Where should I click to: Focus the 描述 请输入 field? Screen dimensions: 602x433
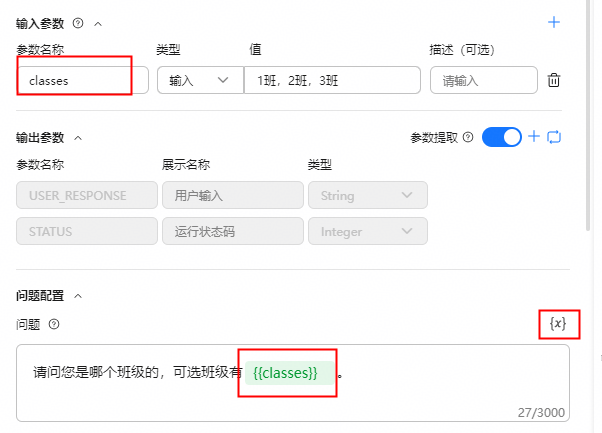click(x=483, y=80)
